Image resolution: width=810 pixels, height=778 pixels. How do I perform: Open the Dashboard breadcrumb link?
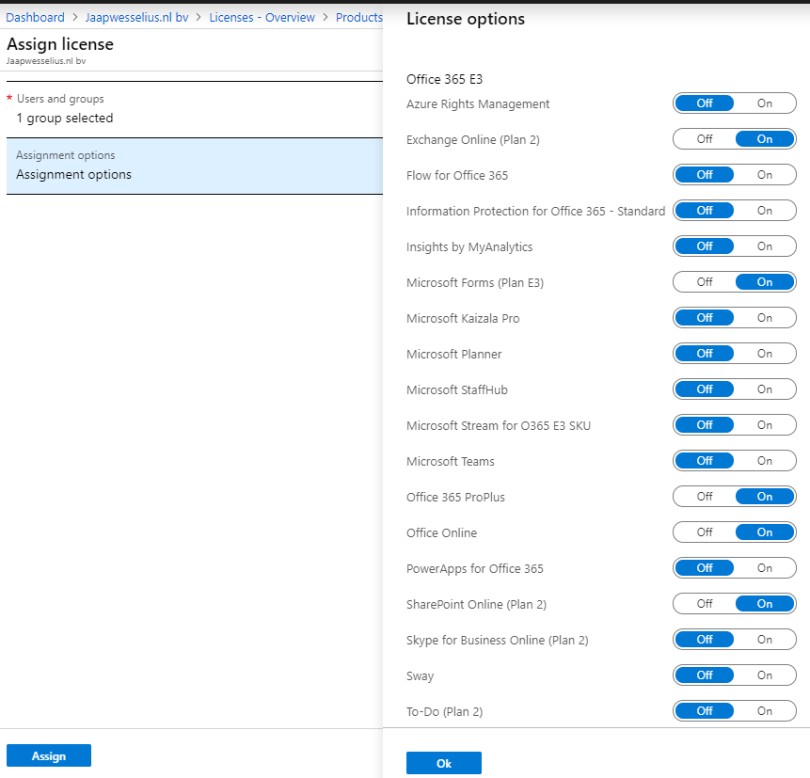[x=35, y=17]
